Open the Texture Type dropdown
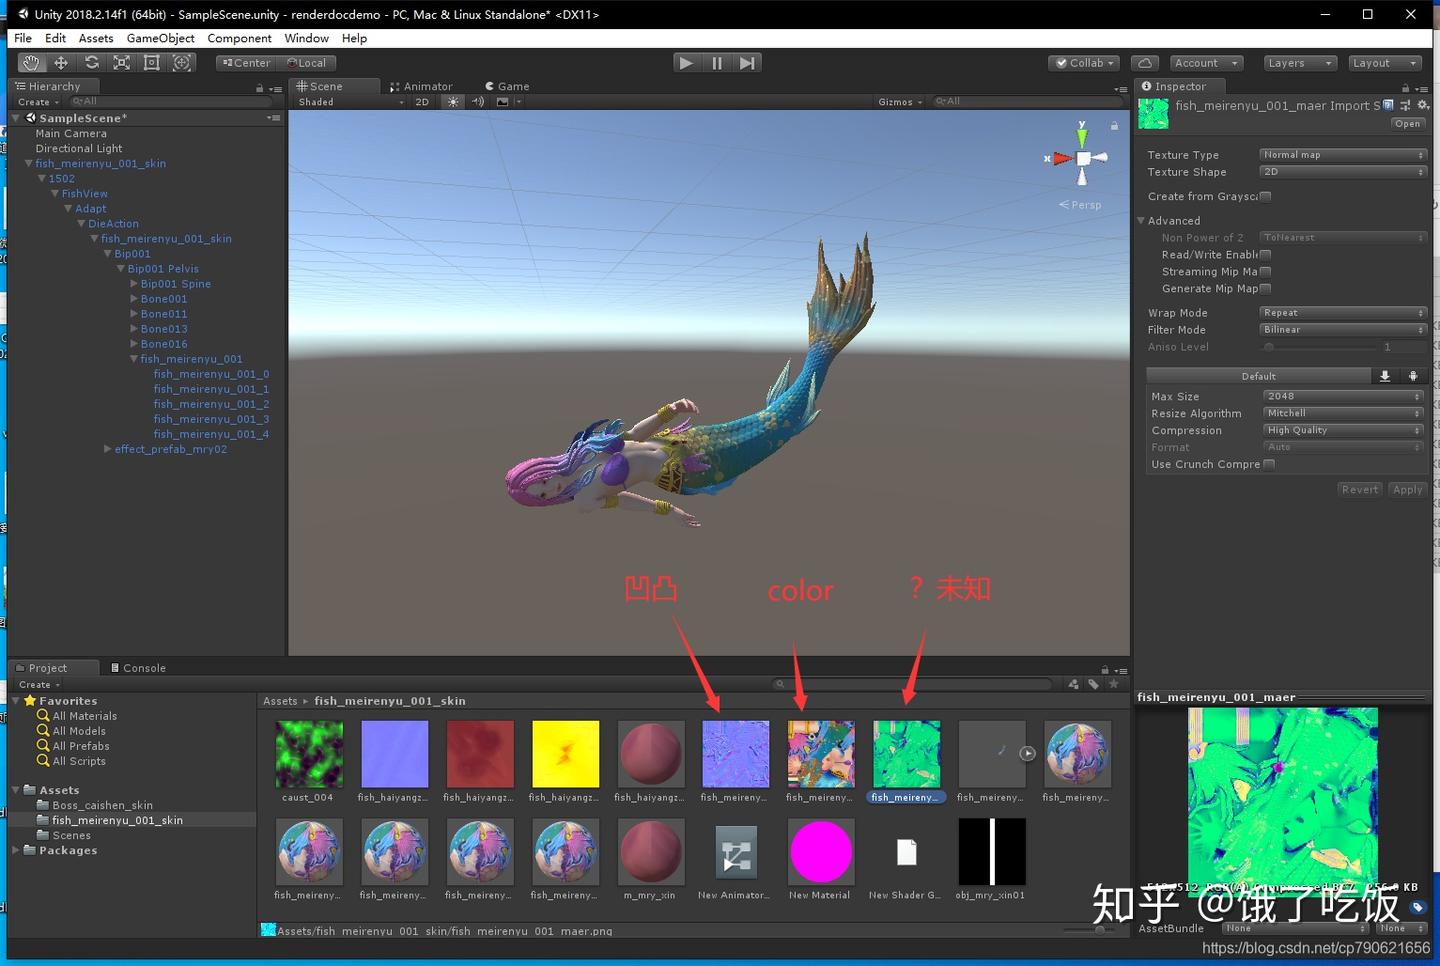 [x=1341, y=154]
